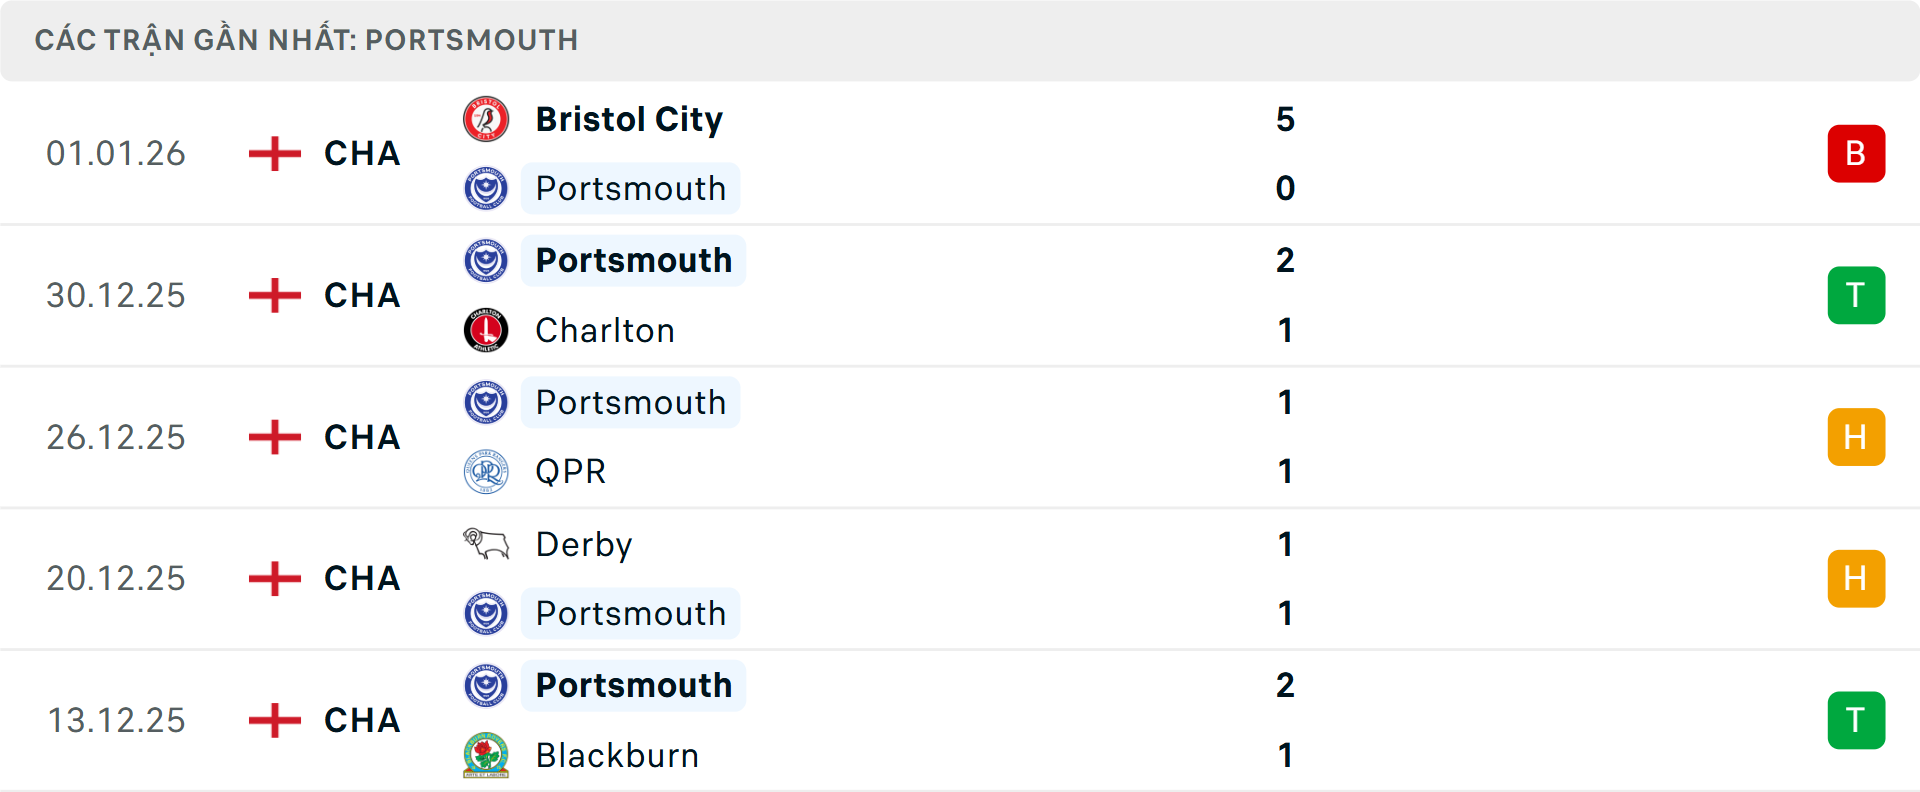Click the Blackburn team name
The width and height of the screenshot is (1920, 792).
pyautogui.click(x=617, y=755)
